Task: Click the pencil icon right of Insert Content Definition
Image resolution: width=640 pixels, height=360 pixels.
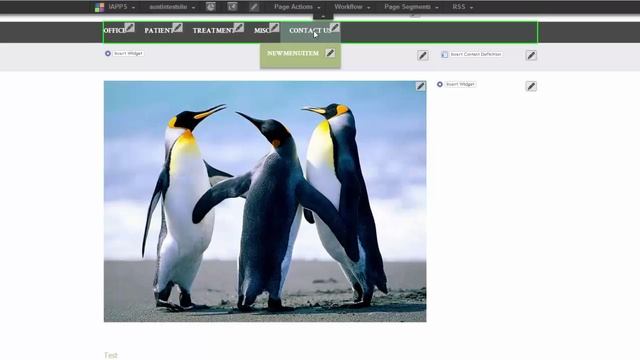Action: (x=531, y=56)
